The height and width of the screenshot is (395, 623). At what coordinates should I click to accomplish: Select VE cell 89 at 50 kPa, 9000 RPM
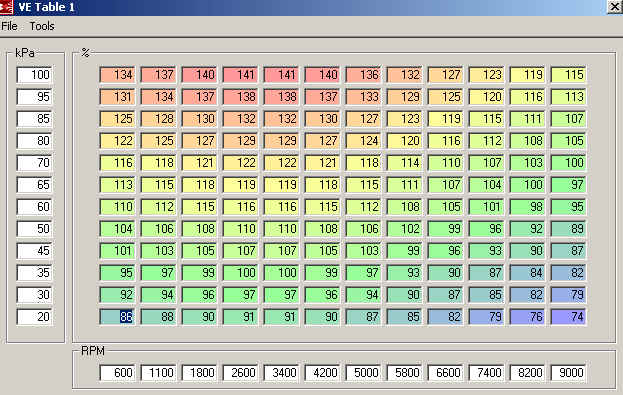pos(569,229)
